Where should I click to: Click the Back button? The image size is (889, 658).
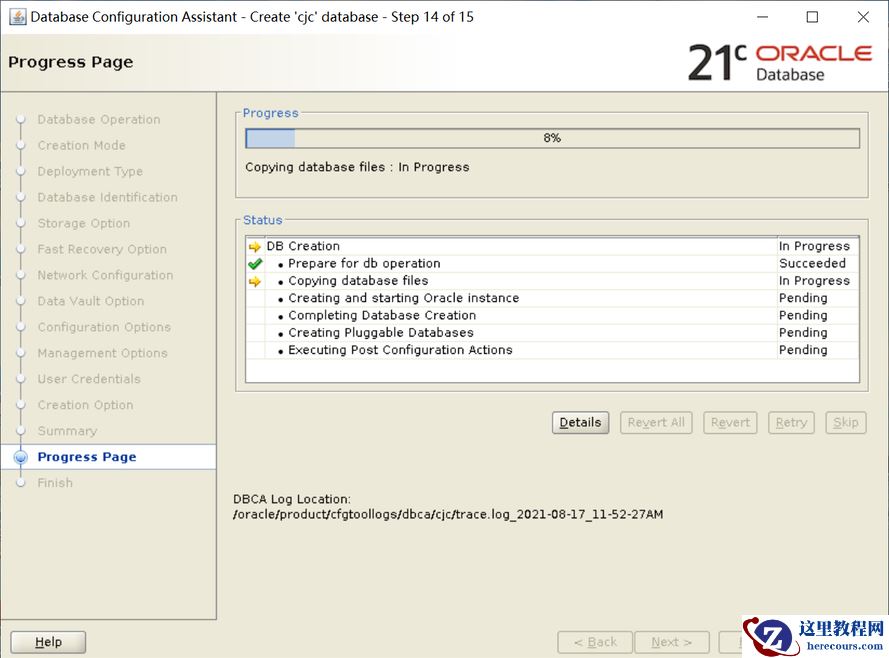coord(595,642)
